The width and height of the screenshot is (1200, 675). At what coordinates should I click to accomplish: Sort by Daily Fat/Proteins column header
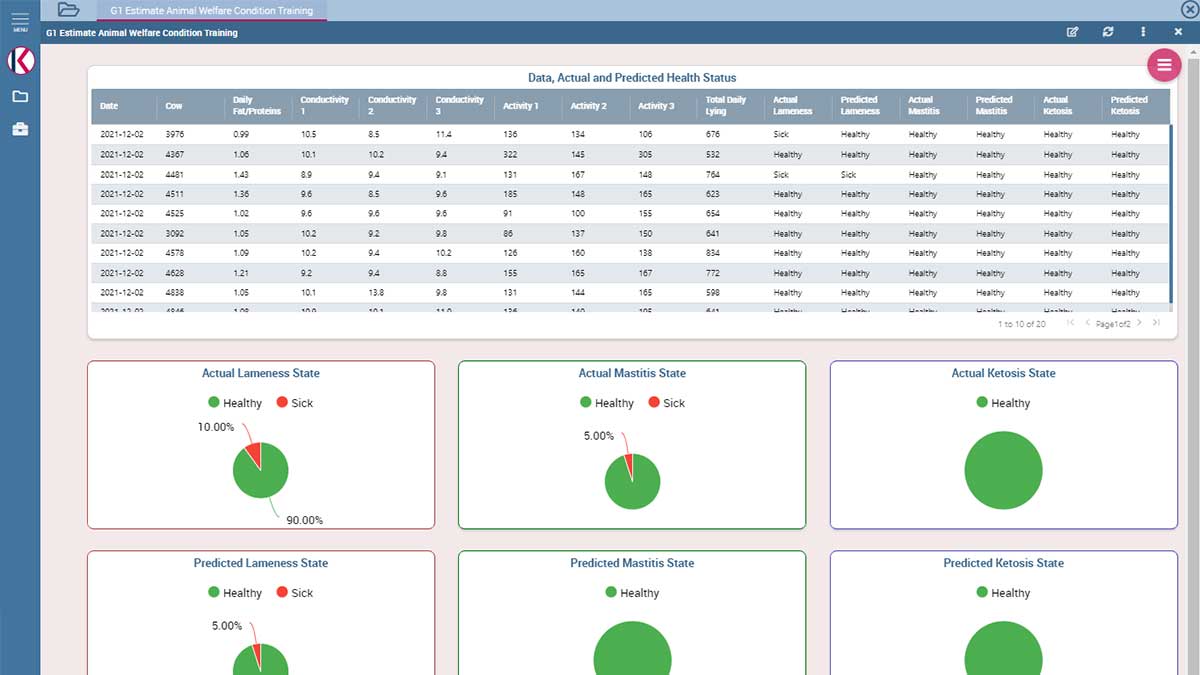pos(257,106)
